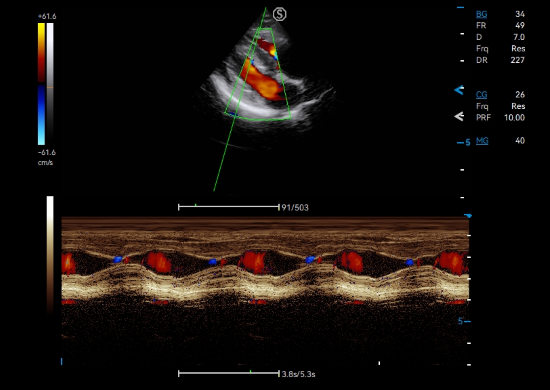The height and width of the screenshot is (390, 550).
Task: Click the orange baseline marker on color scale
Action: tap(50, 87)
